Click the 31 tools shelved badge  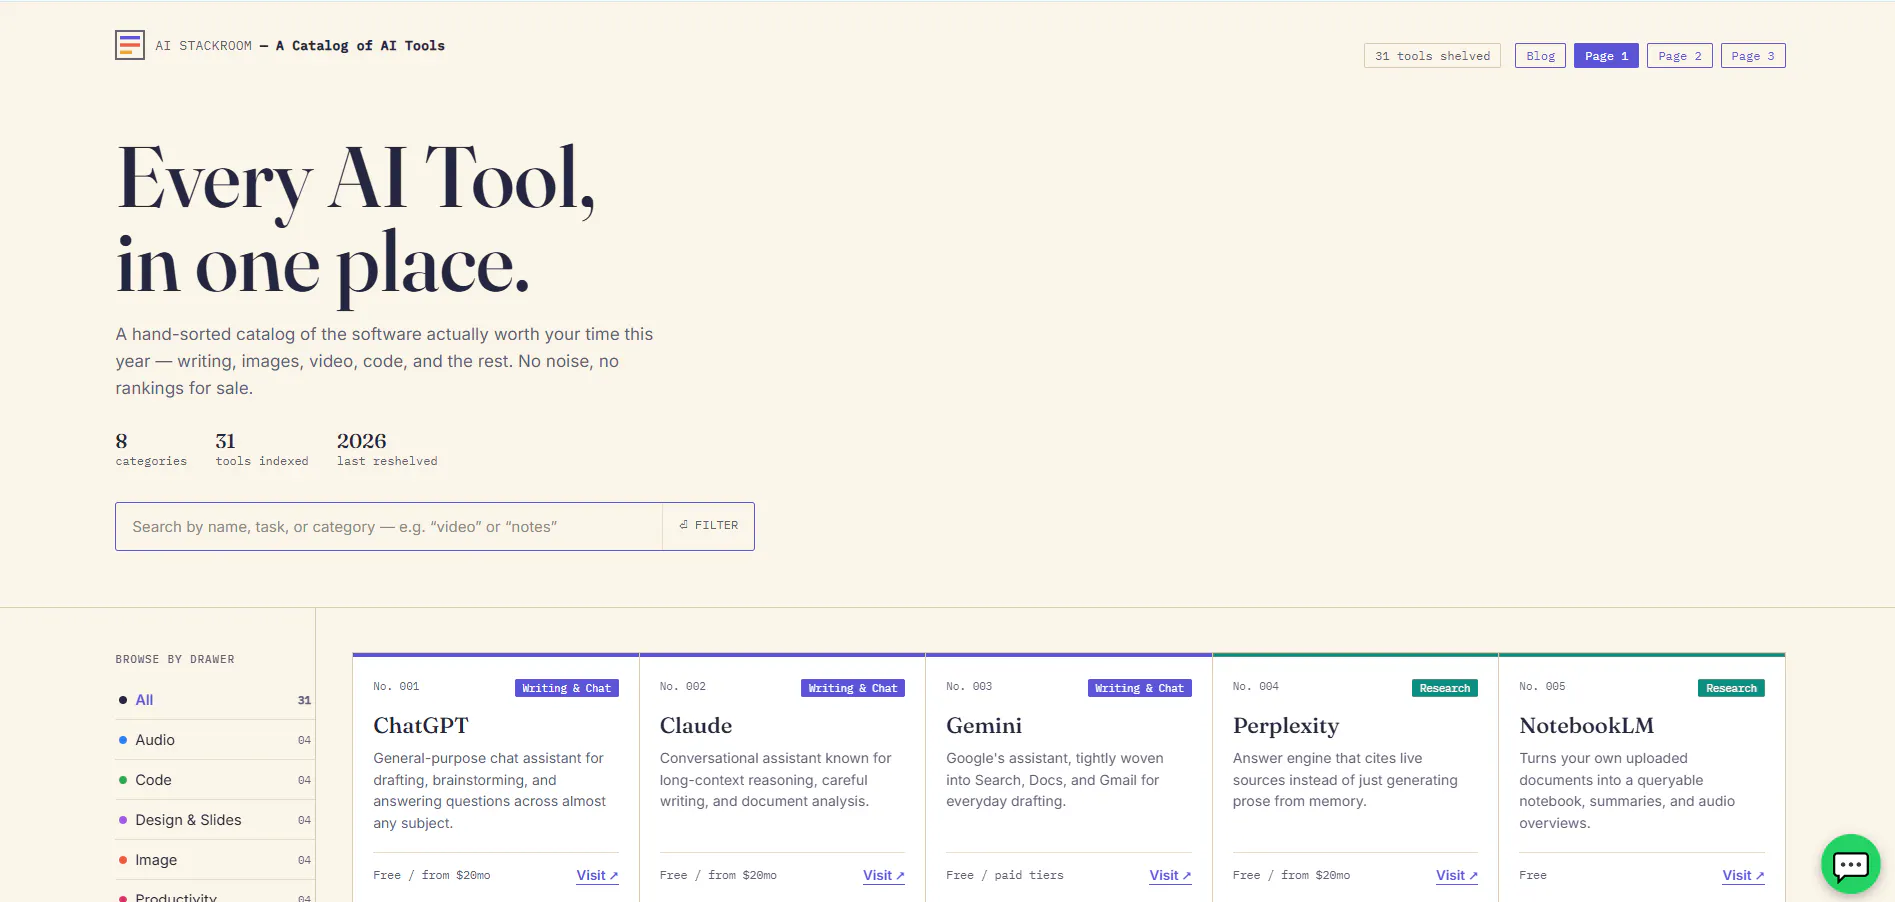tap(1432, 56)
